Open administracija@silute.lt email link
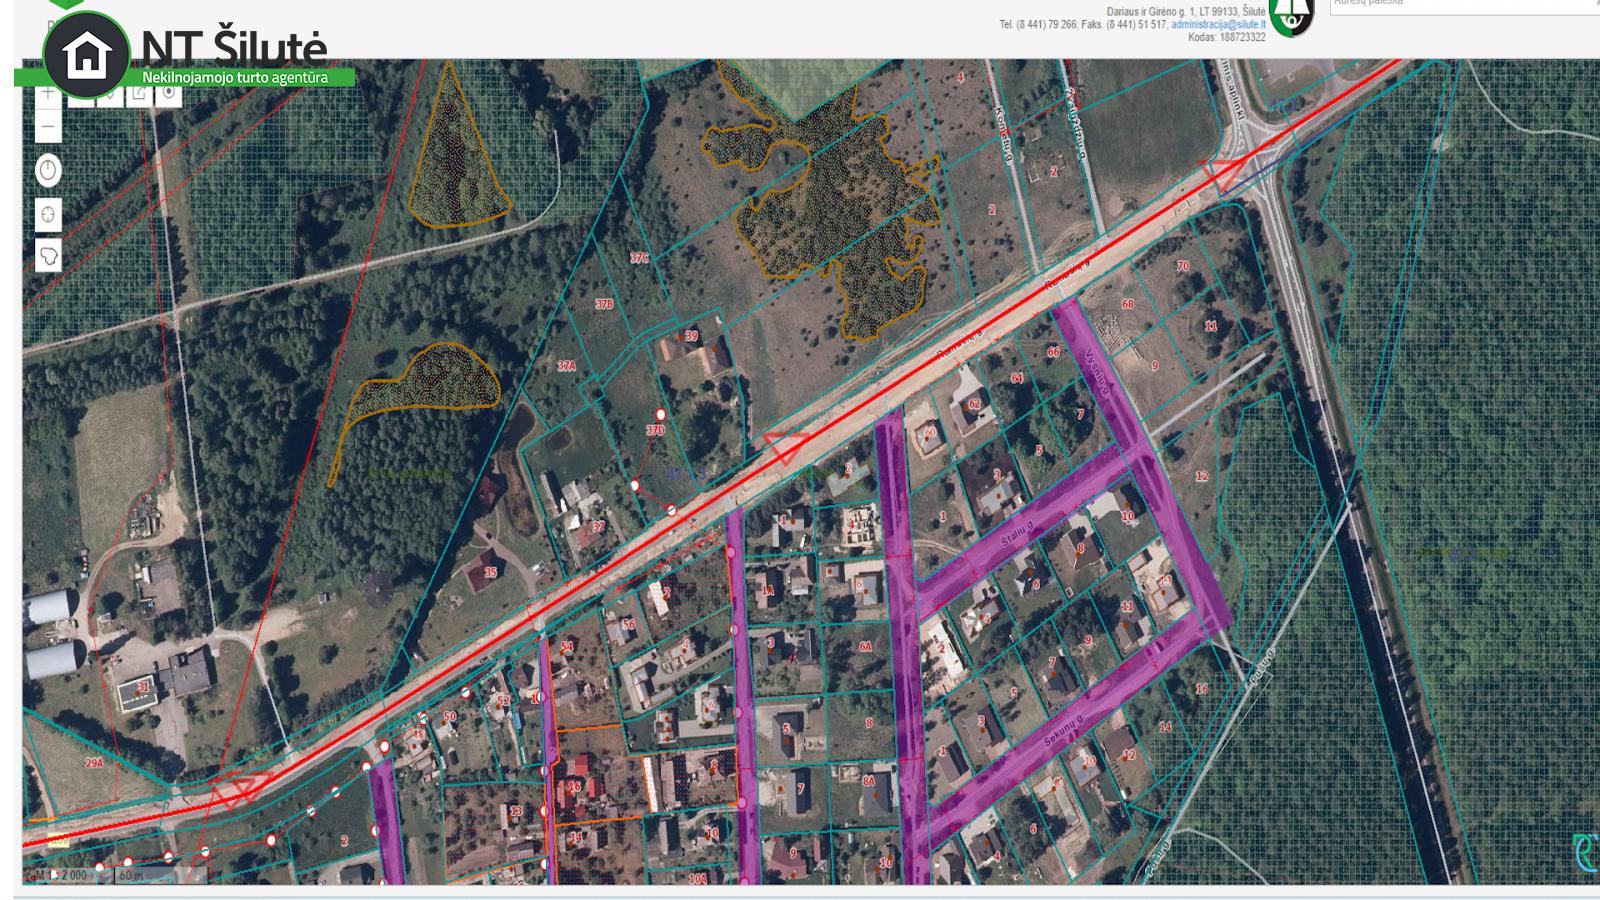1600x900 pixels. click(x=1218, y=24)
